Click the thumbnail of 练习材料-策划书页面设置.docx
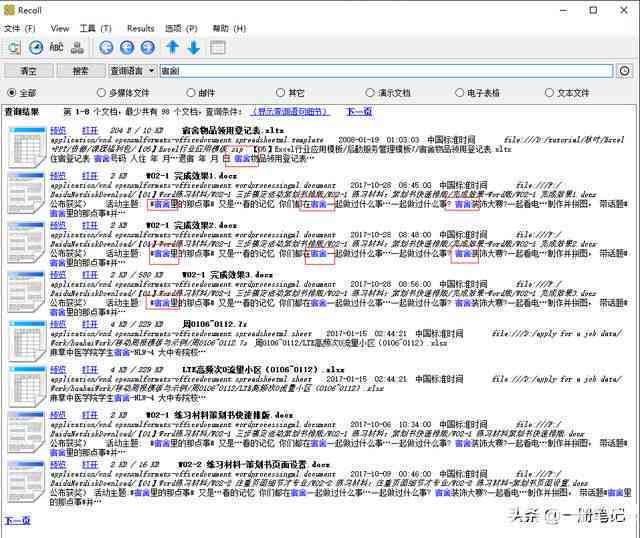 click(27, 481)
